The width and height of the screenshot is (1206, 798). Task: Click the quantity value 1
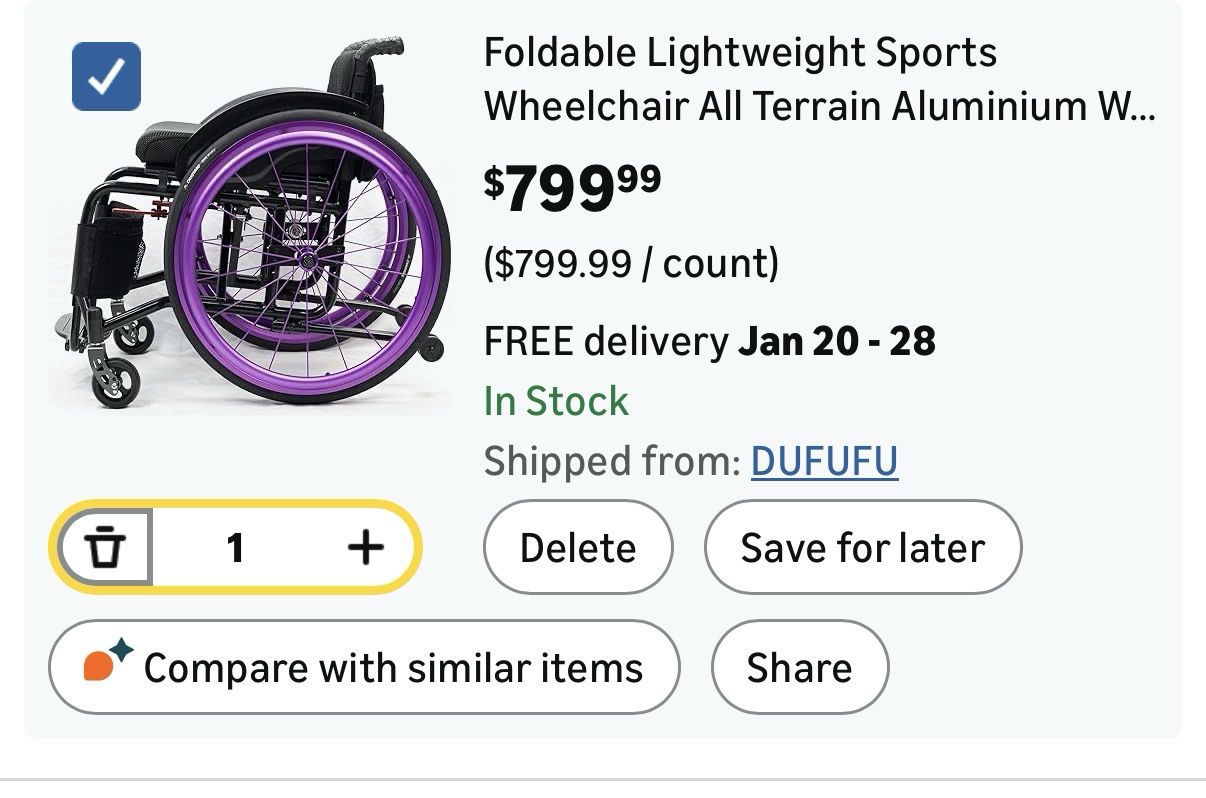[235, 547]
